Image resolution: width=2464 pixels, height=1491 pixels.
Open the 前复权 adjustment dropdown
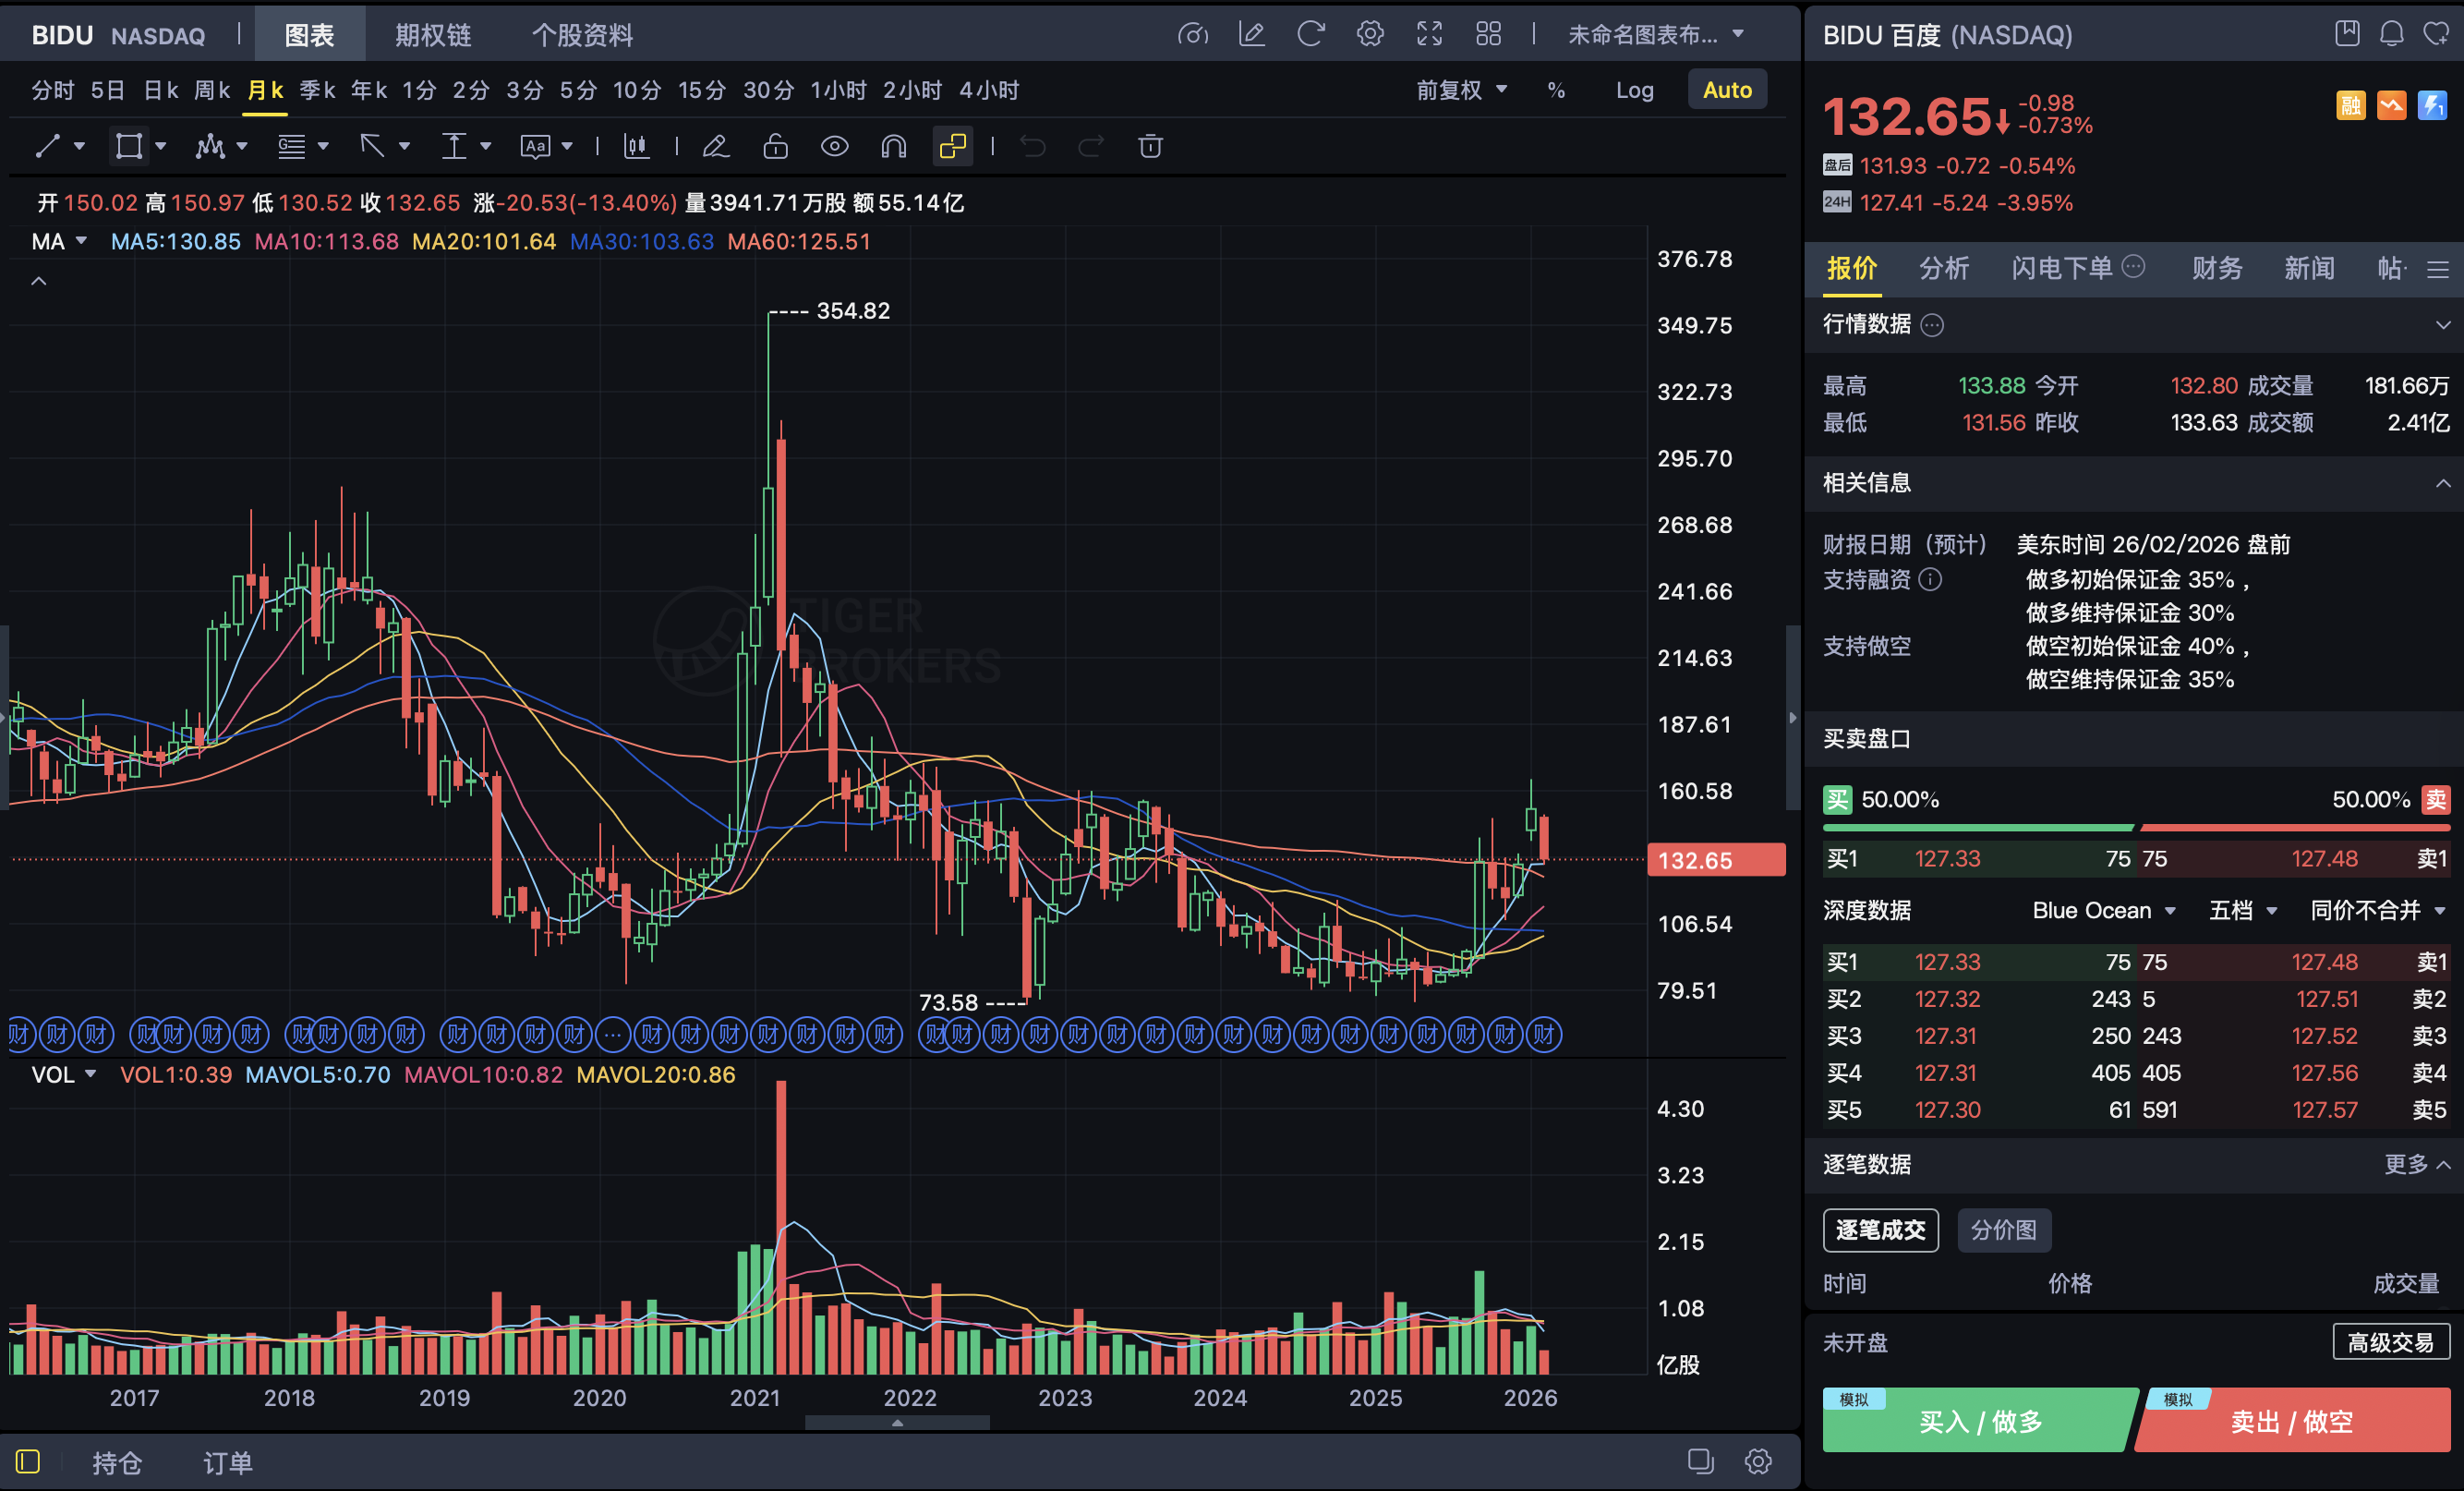pos(1460,90)
